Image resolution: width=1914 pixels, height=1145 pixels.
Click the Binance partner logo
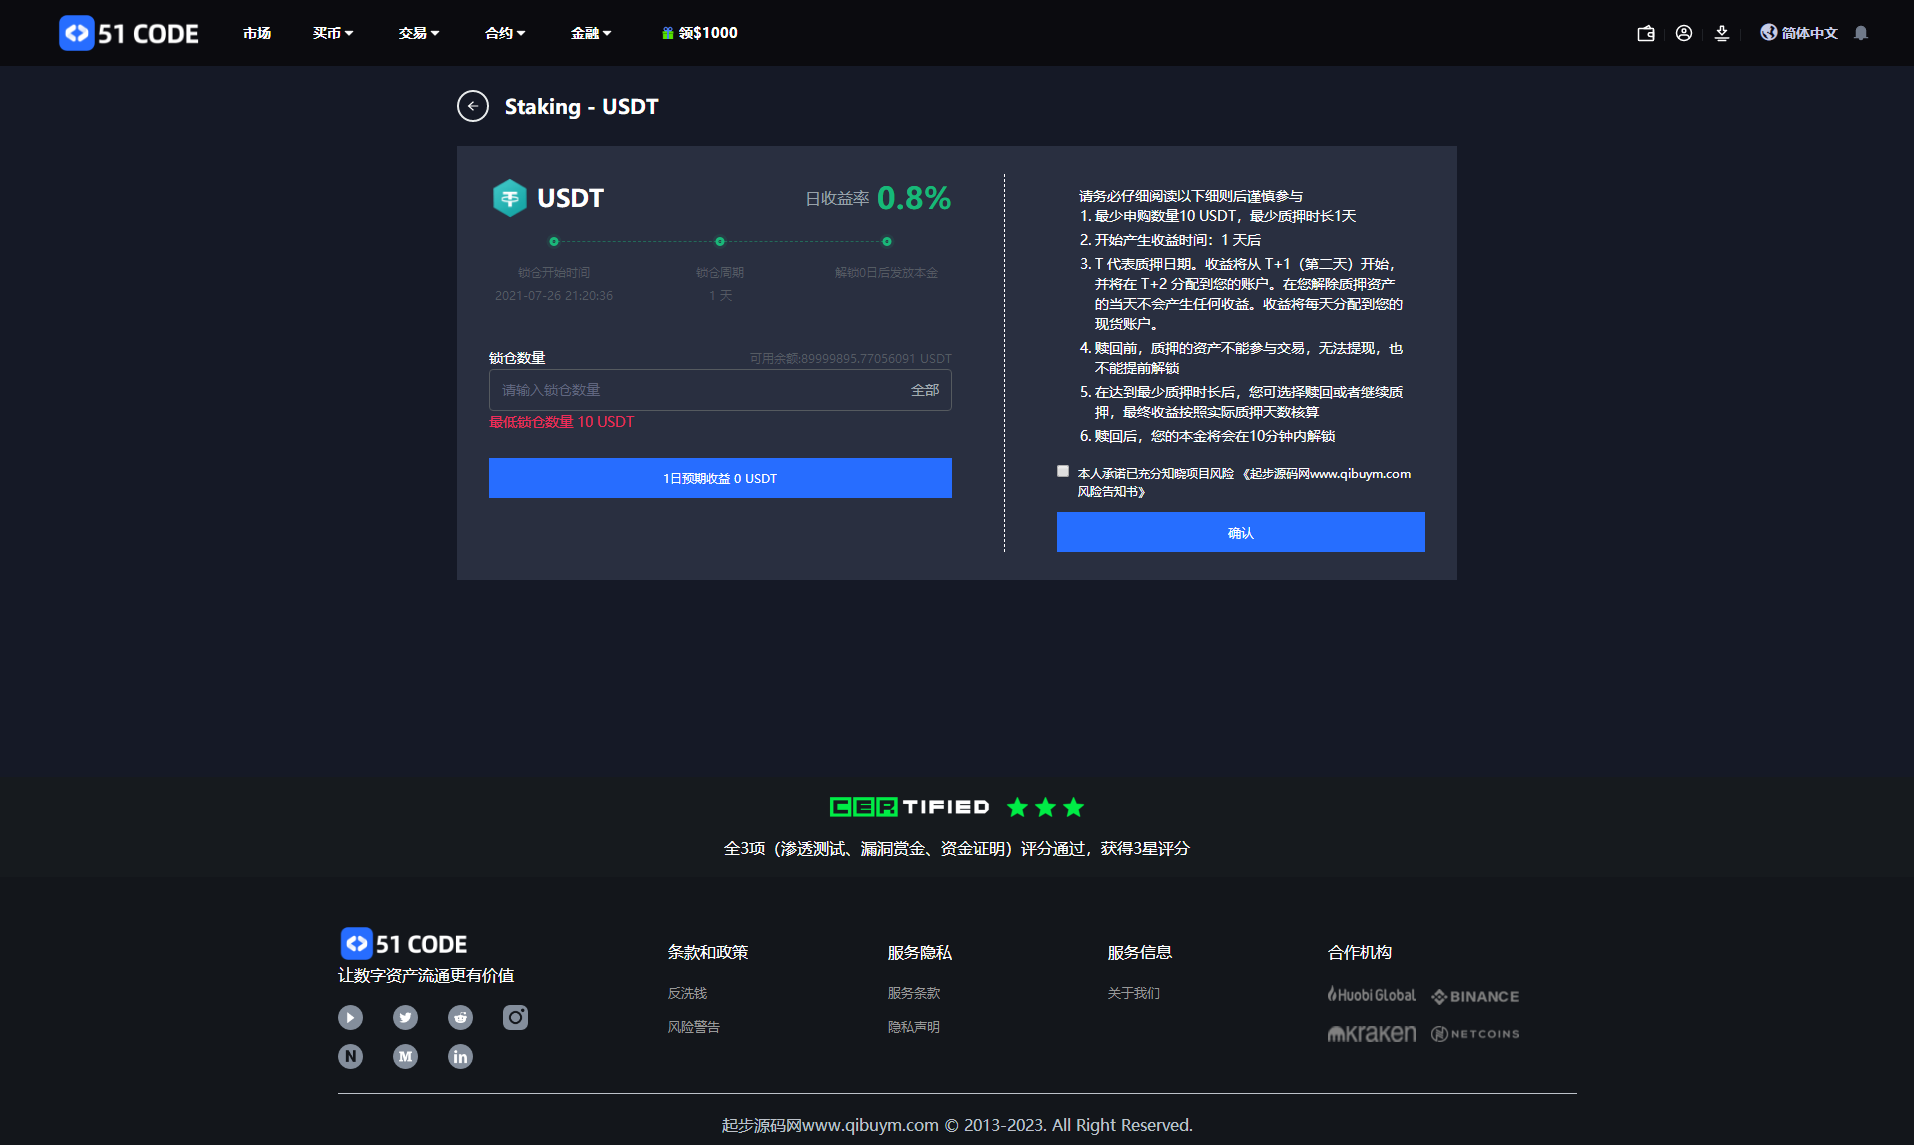pyautogui.click(x=1475, y=996)
